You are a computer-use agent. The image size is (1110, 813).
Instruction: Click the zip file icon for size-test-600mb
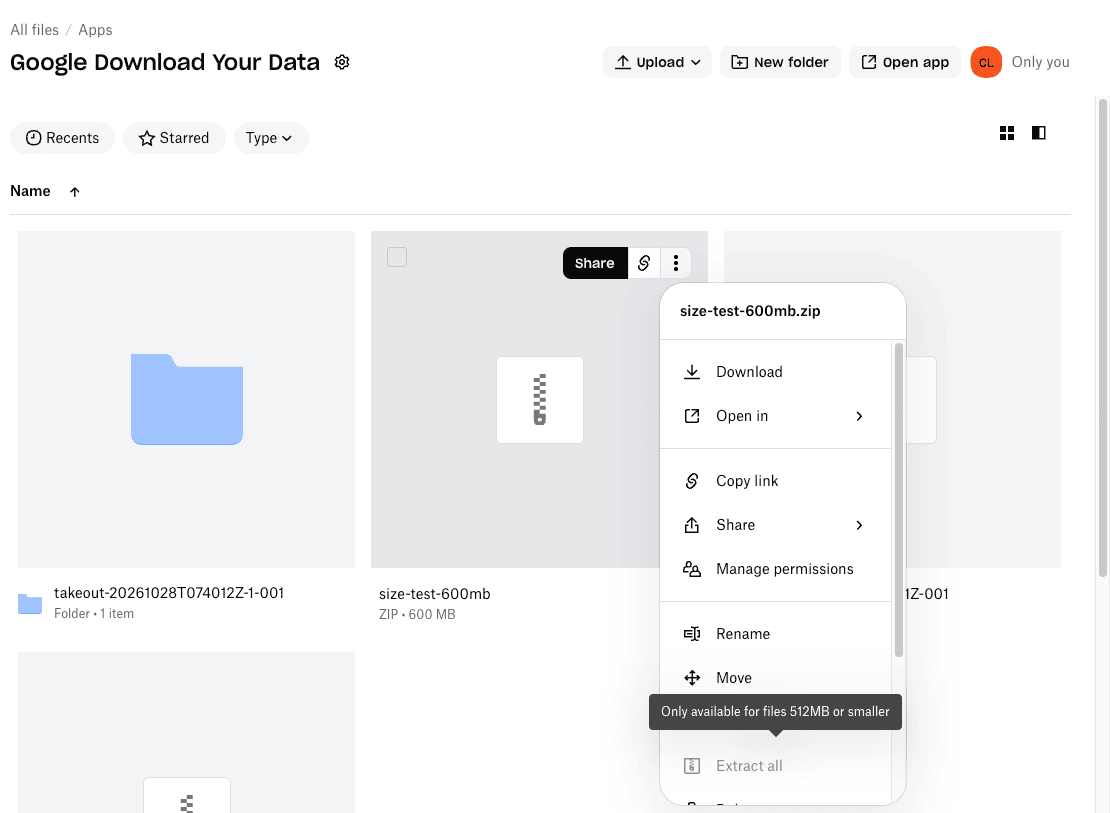[x=539, y=400]
